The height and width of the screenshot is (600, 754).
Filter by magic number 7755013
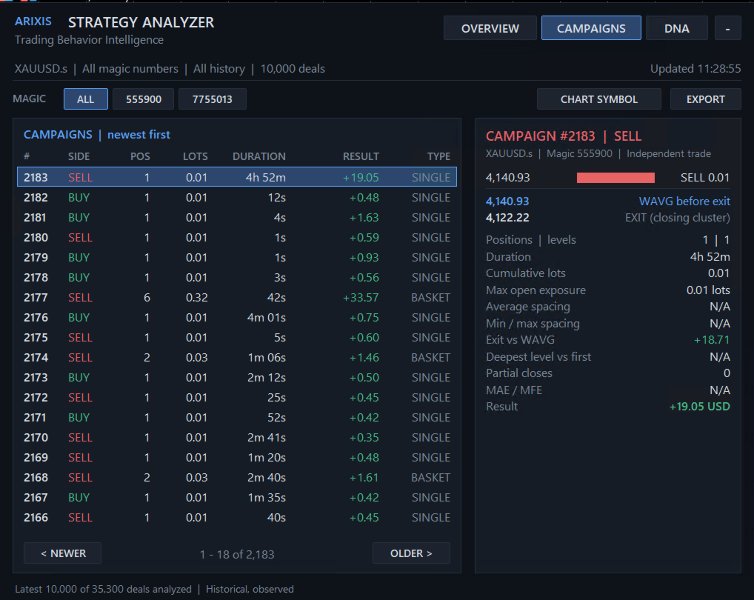click(212, 99)
